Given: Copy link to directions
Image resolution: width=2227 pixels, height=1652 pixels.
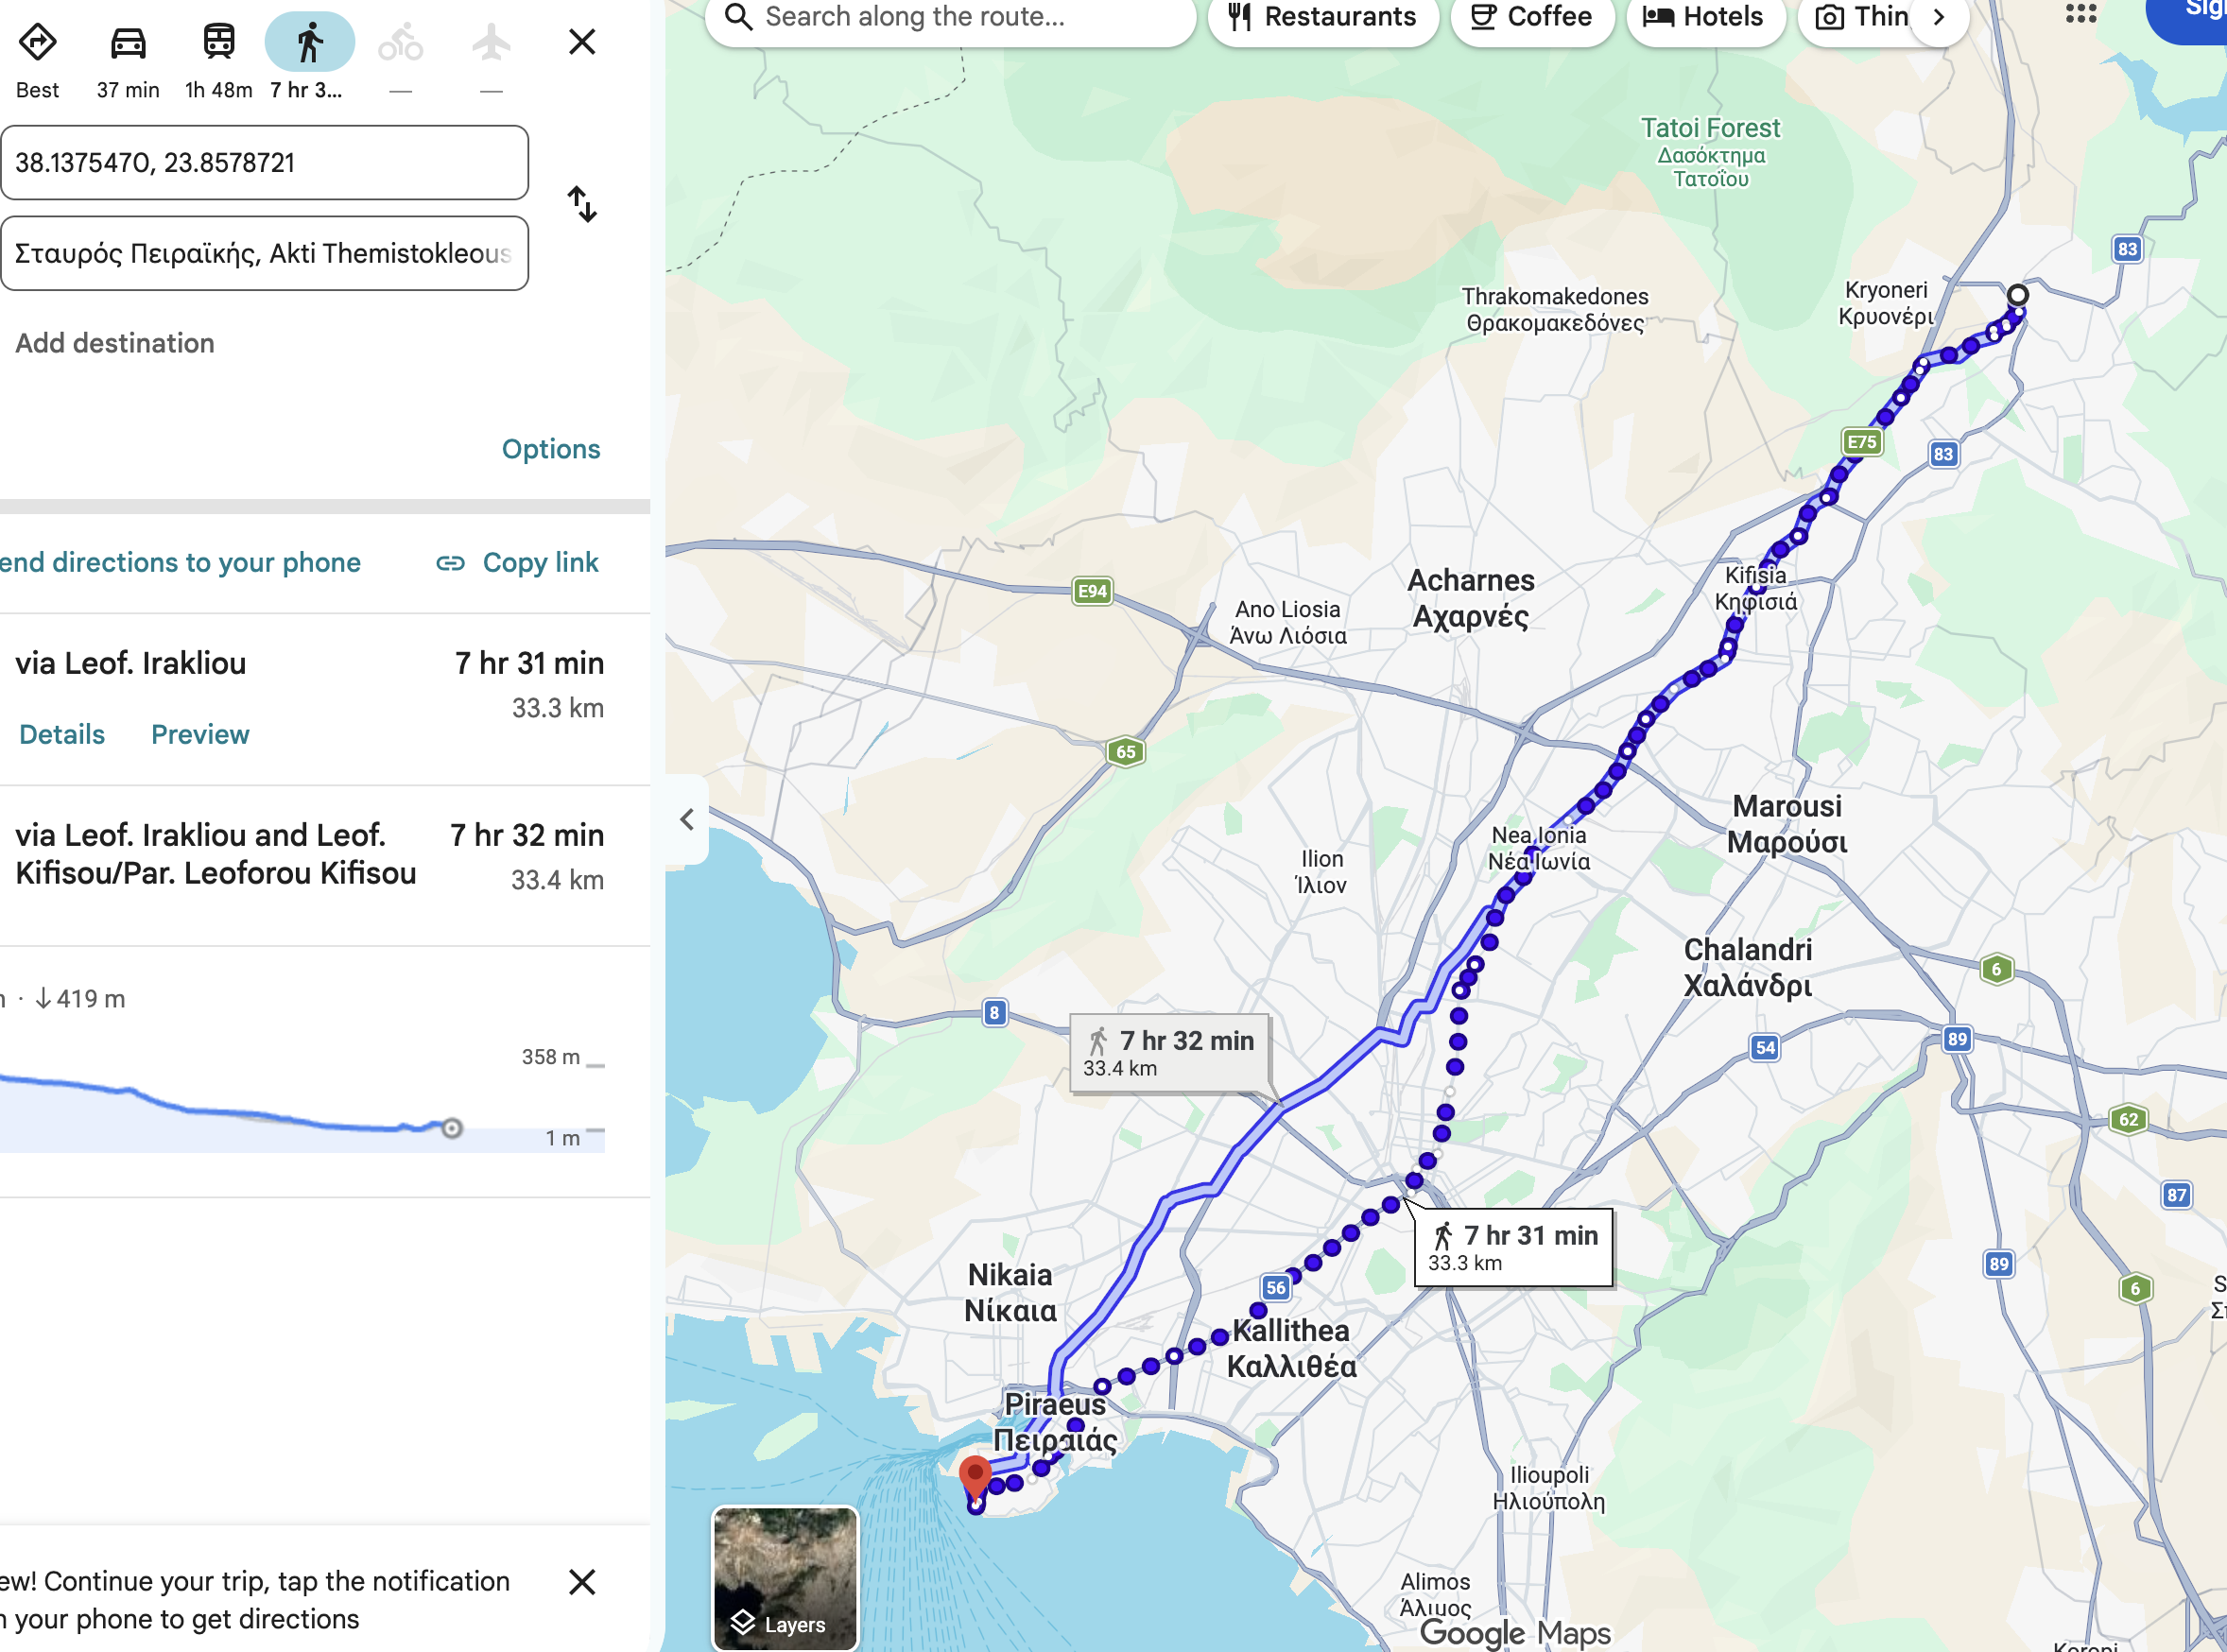Looking at the screenshot, I should 517,563.
